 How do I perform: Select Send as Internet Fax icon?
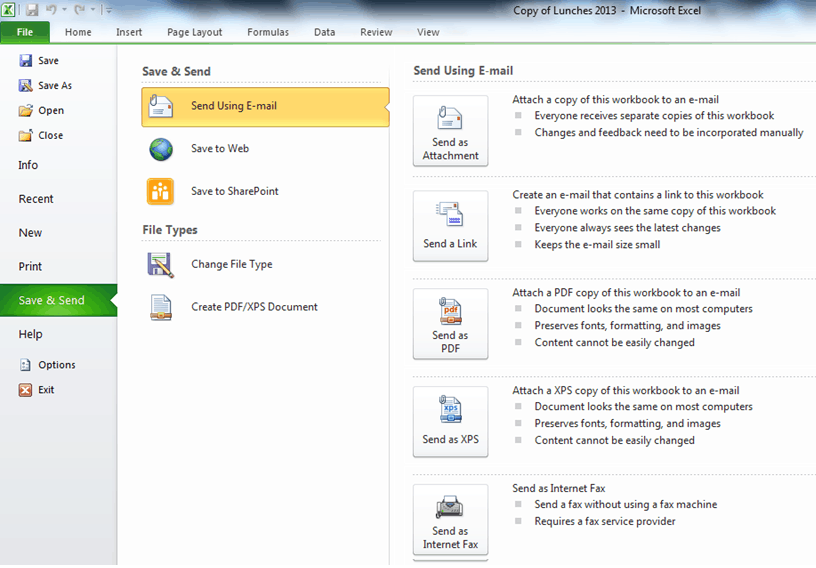(x=450, y=520)
